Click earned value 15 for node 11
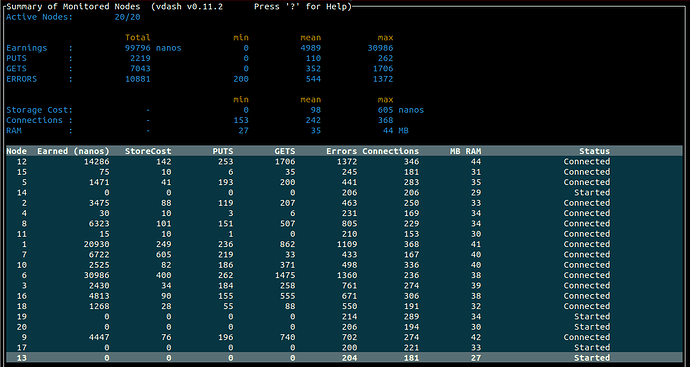This screenshot has width=690, height=367. pos(104,234)
